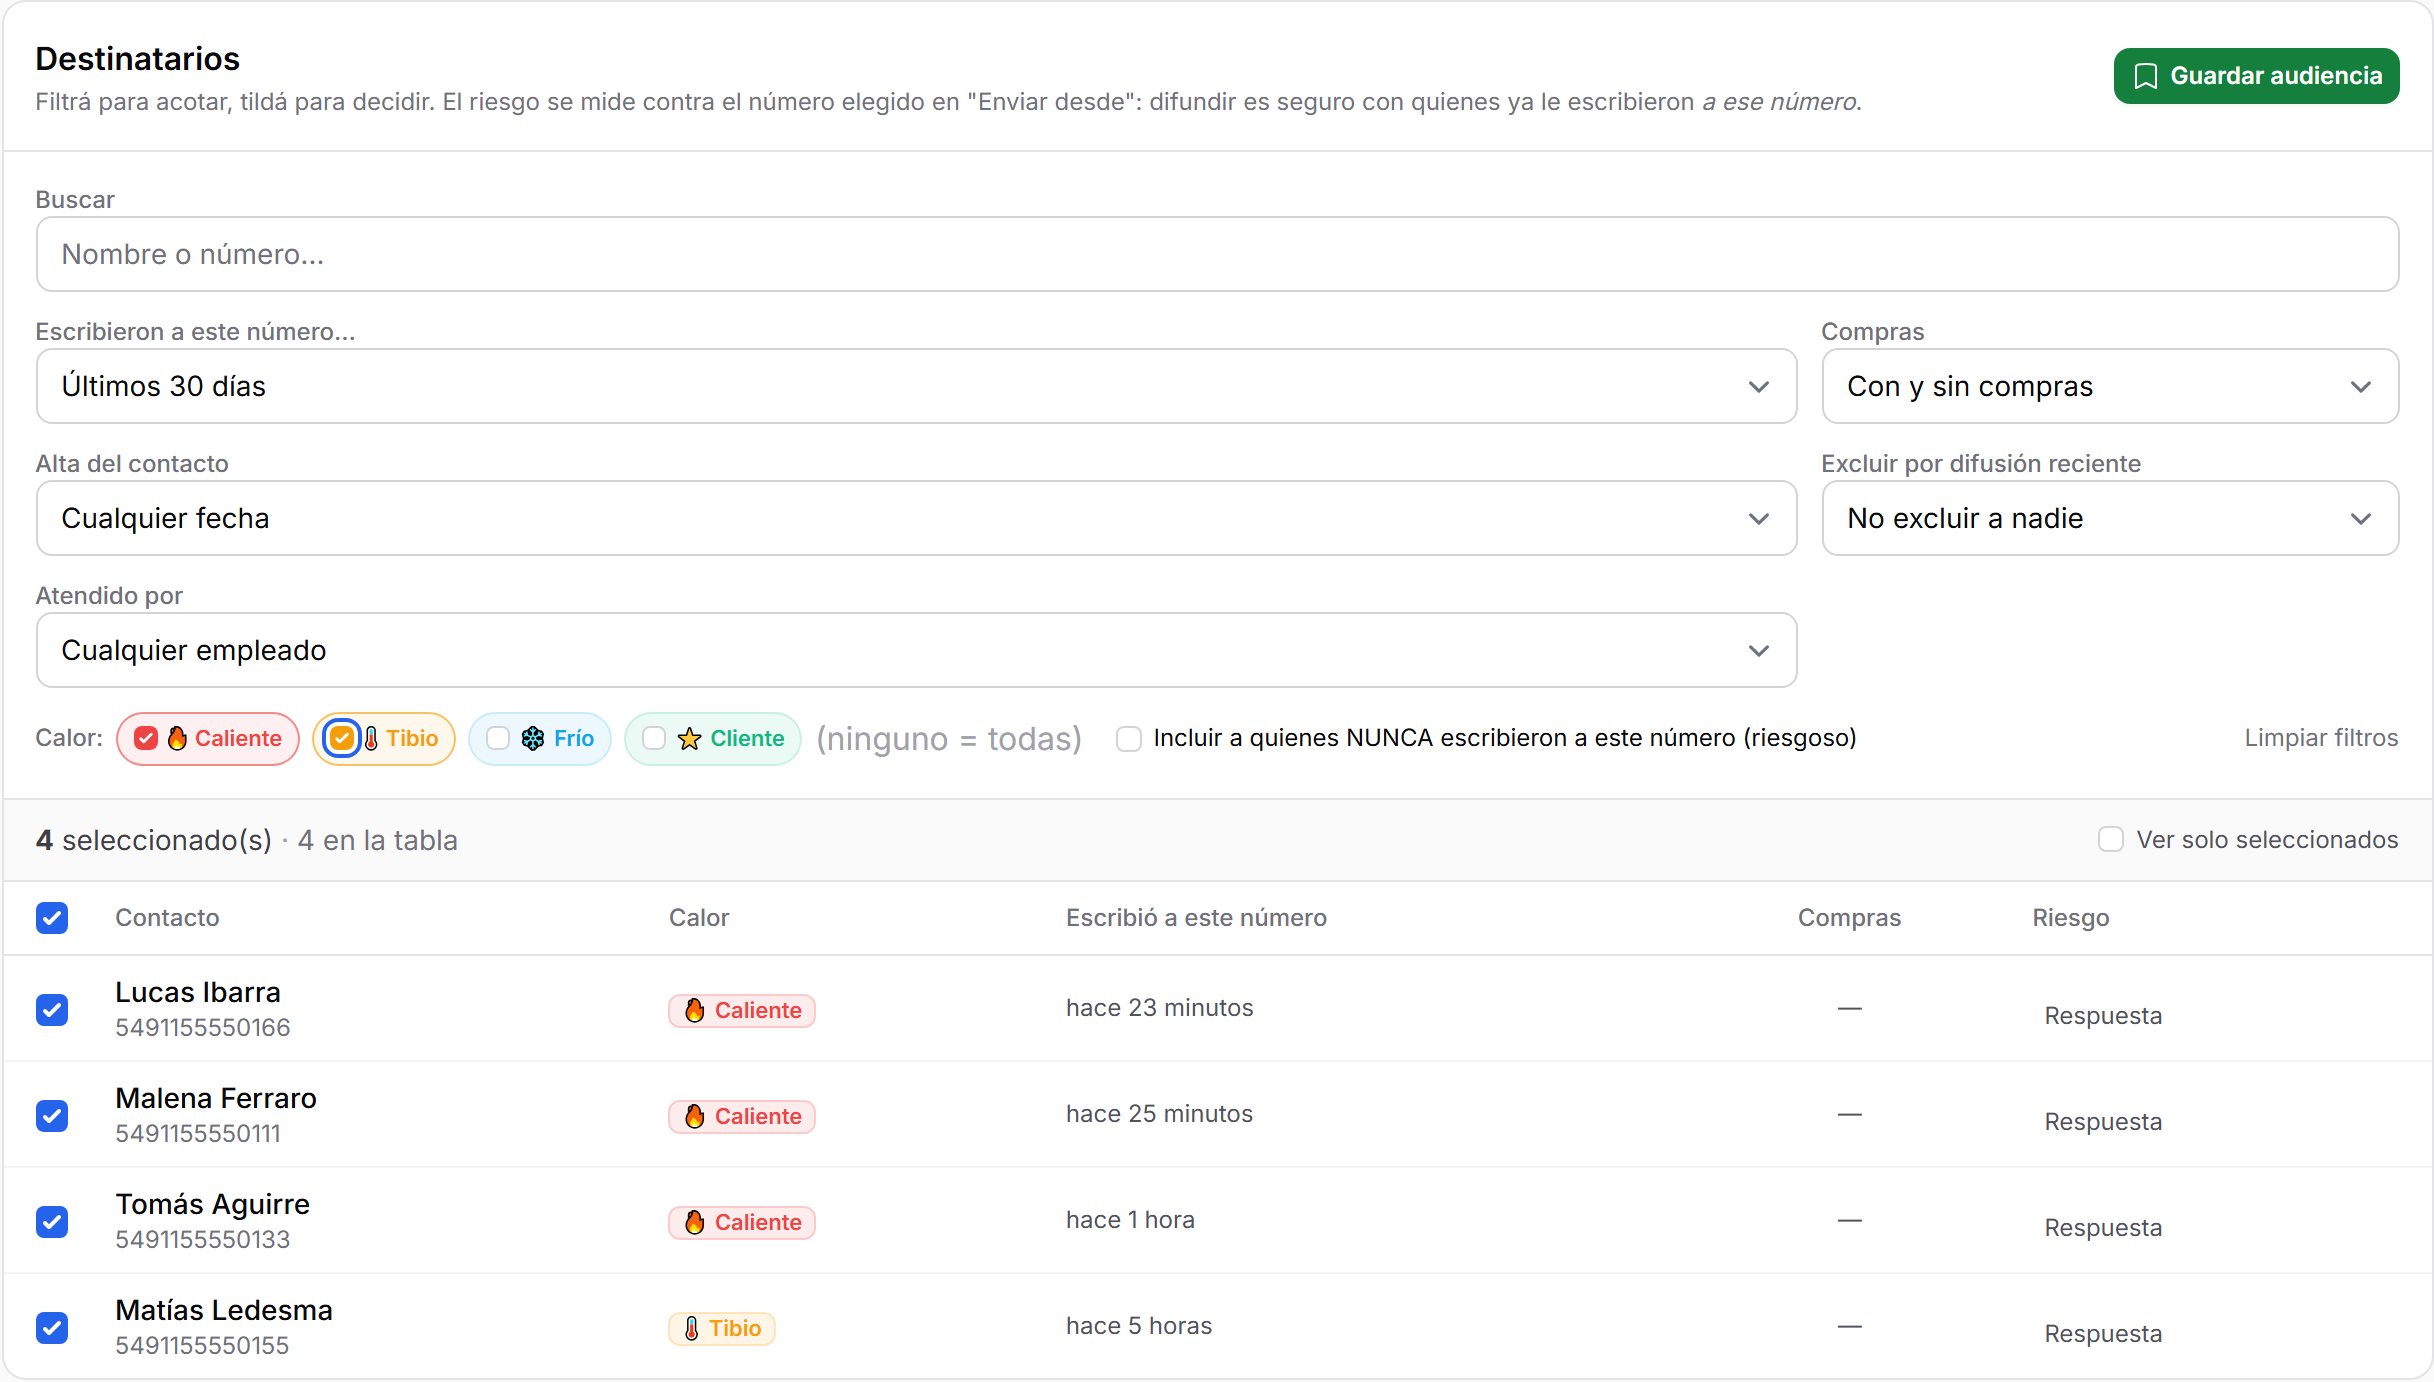The height and width of the screenshot is (1382, 2434).
Task: Focus the Nombre o número search field
Action: point(1217,254)
